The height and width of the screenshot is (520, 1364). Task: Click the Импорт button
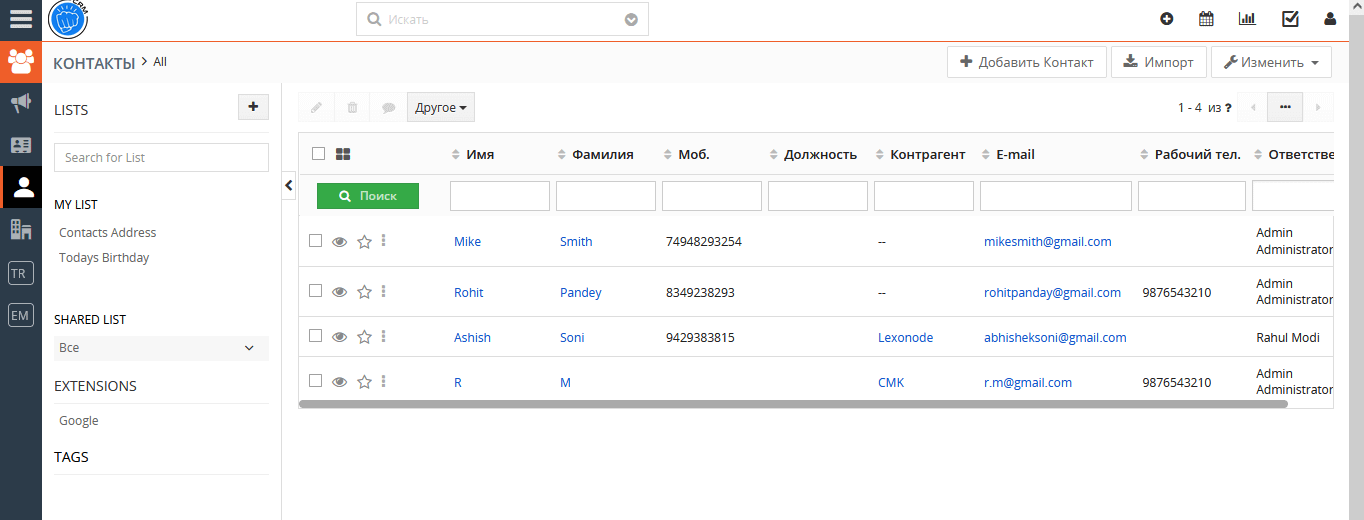(1159, 62)
